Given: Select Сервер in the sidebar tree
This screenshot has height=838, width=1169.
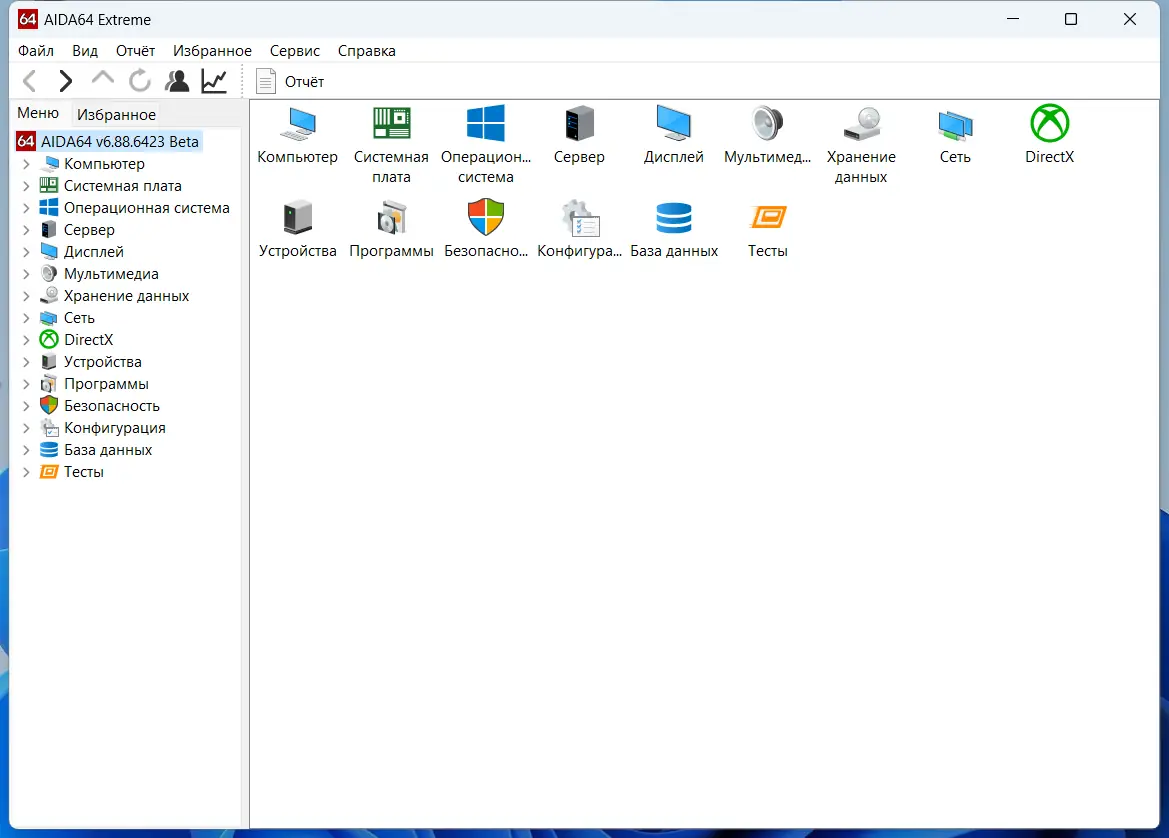Looking at the screenshot, I should coord(89,230).
